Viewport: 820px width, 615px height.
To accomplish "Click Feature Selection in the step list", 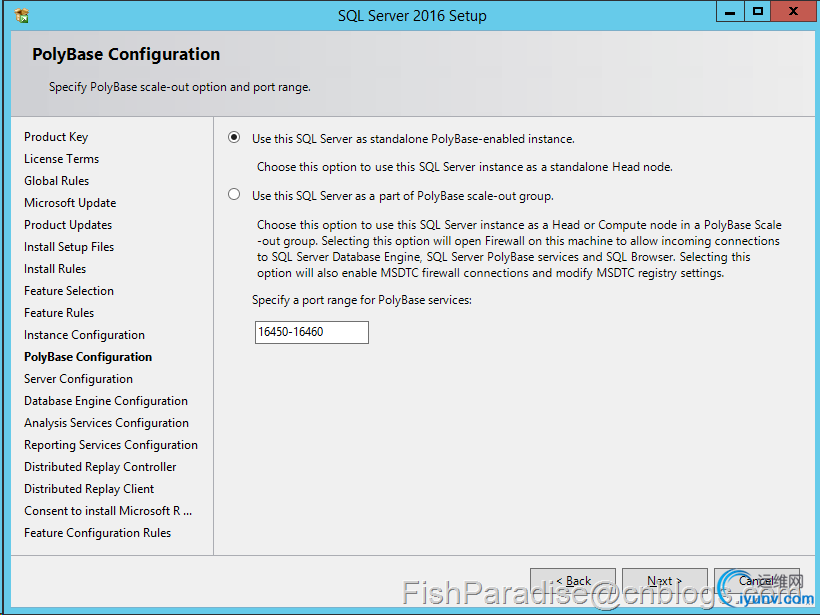I will (x=69, y=291).
